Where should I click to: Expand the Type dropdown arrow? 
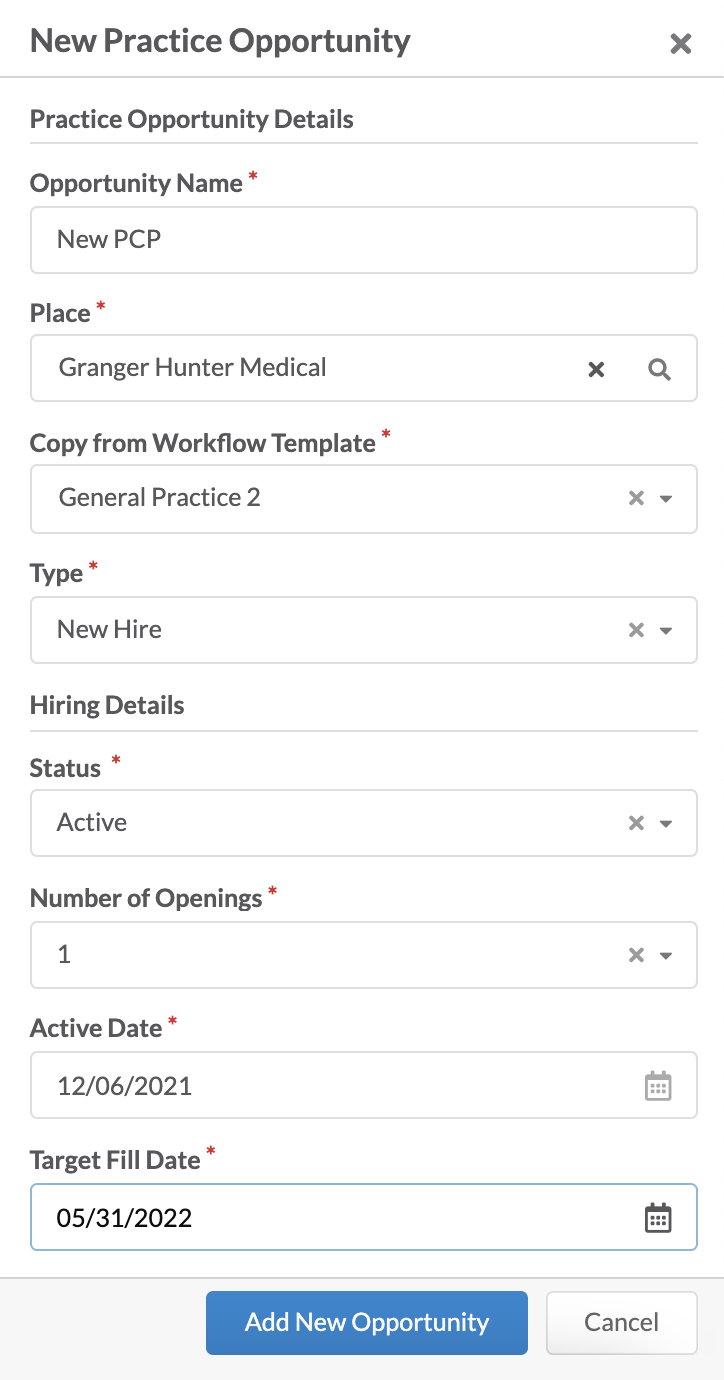666,630
